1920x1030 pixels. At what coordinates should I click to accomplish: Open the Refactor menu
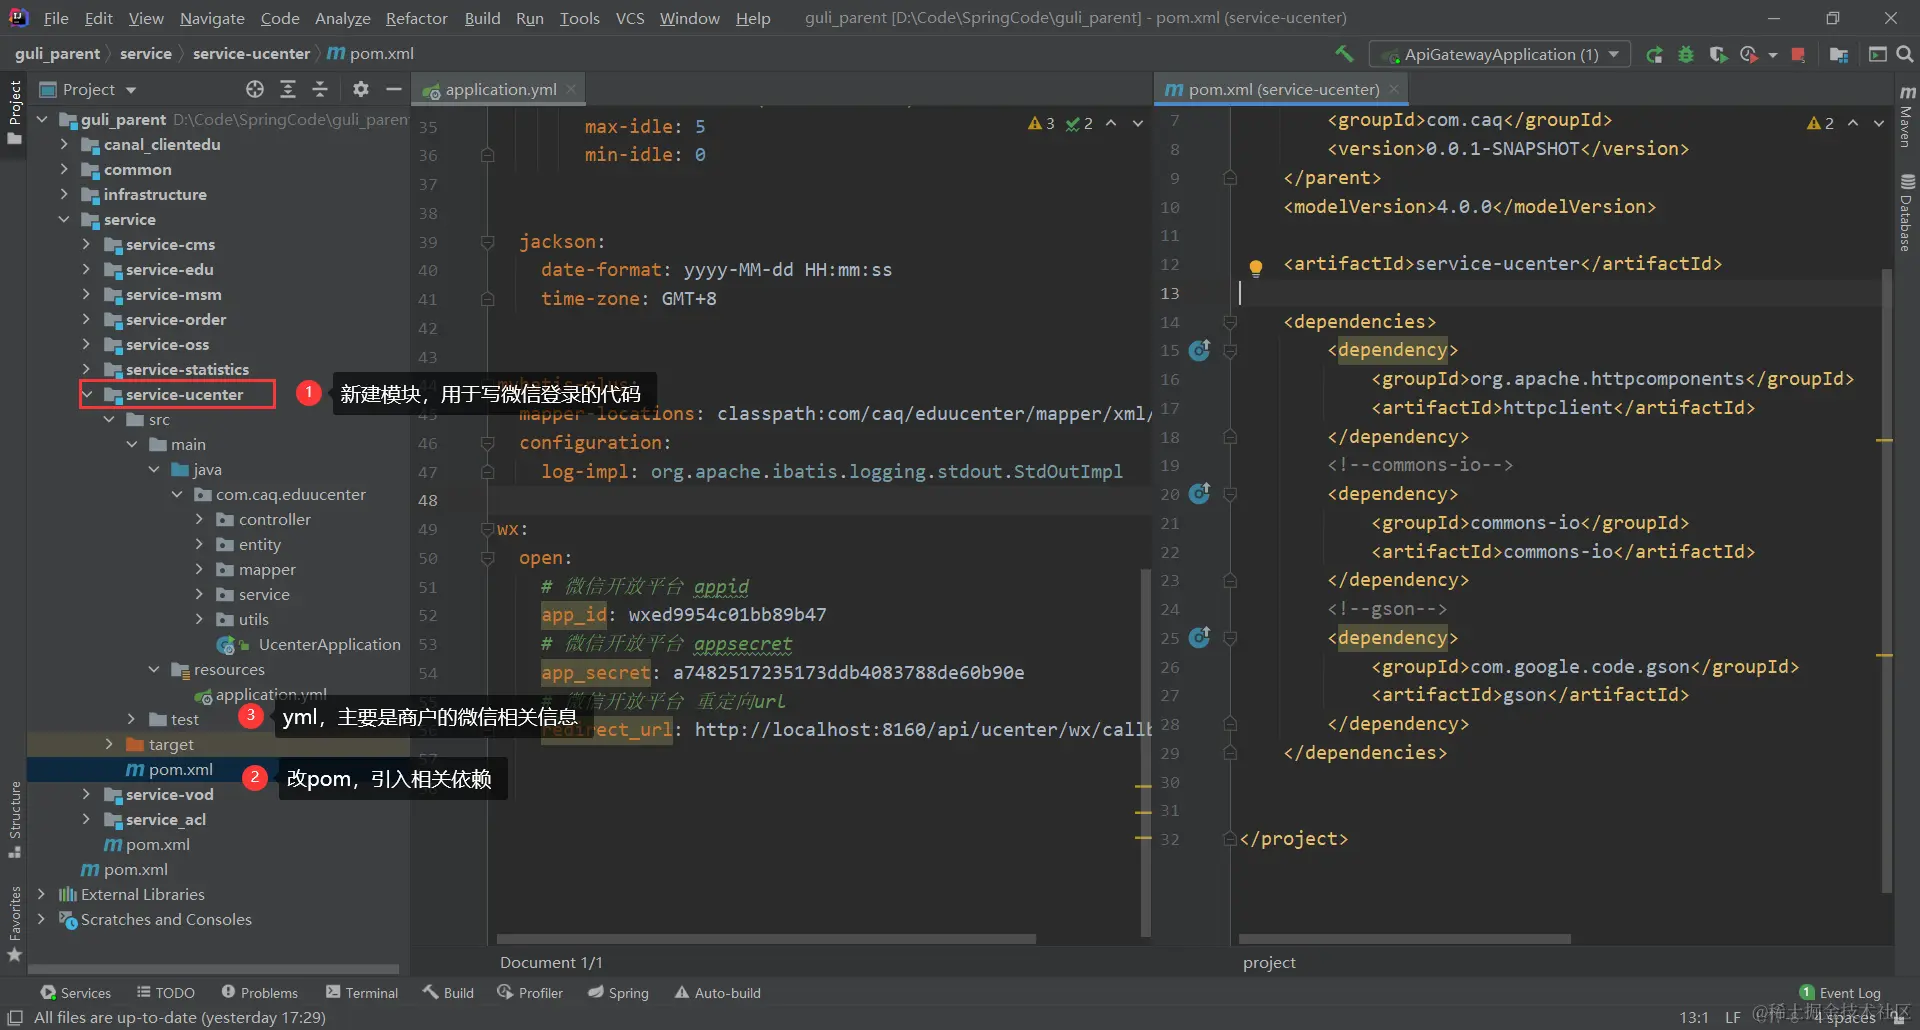416,18
